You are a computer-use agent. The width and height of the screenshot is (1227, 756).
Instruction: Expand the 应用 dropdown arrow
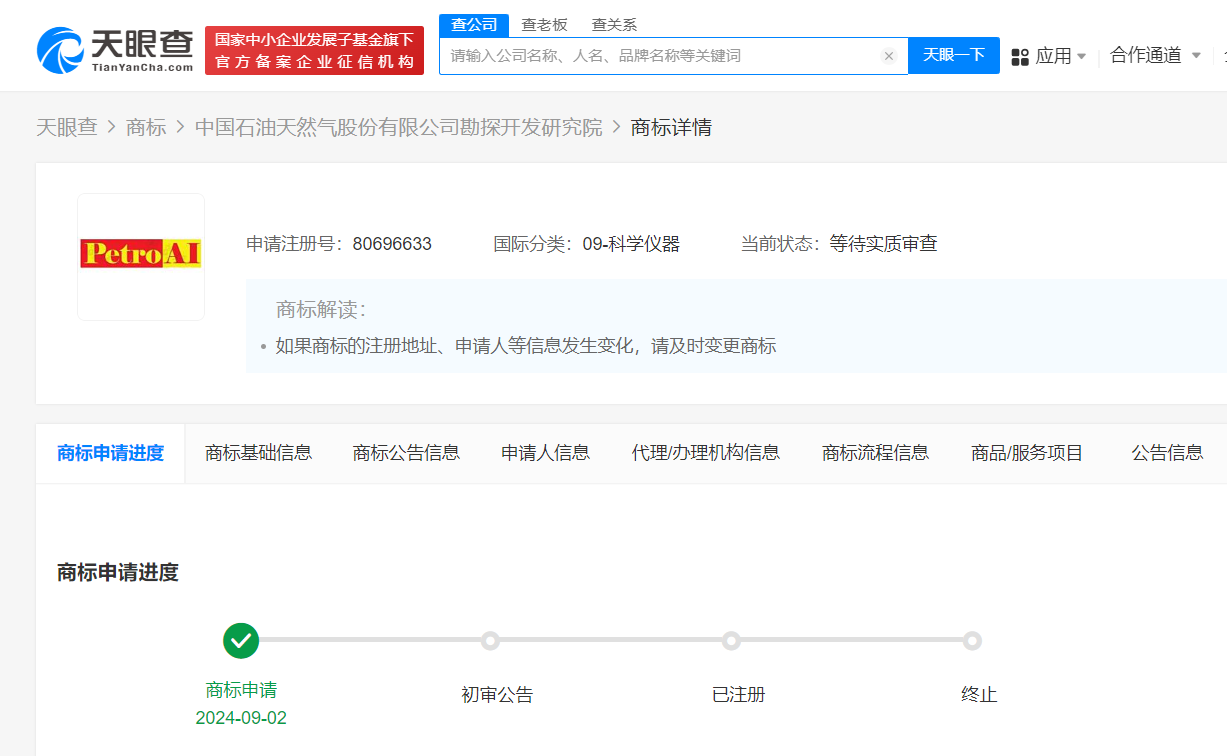1081,57
